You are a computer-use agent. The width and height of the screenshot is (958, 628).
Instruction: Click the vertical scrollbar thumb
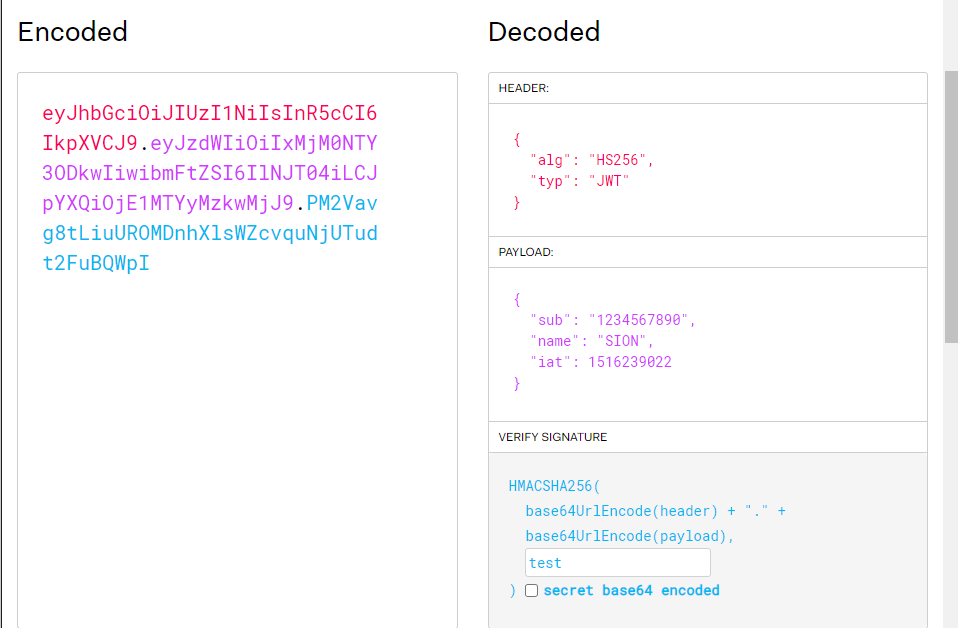click(951, 206)
